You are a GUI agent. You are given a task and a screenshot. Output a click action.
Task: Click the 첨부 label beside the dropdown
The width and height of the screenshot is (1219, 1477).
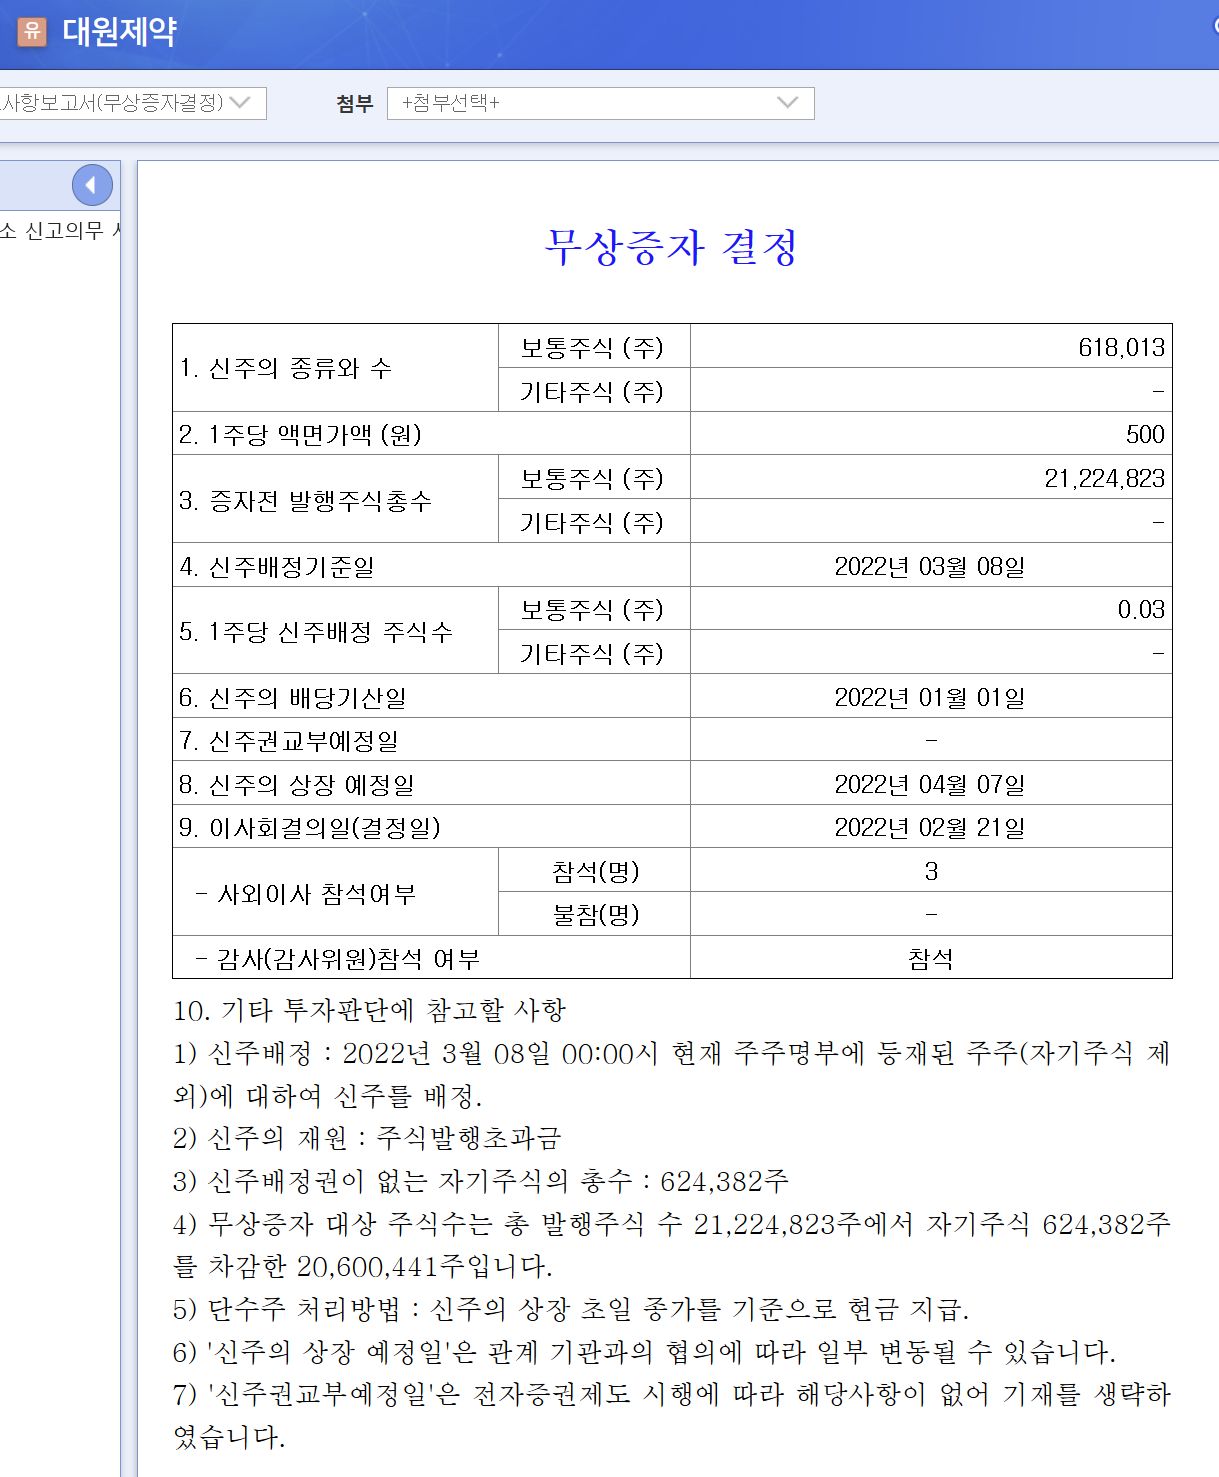coord(354,104)
